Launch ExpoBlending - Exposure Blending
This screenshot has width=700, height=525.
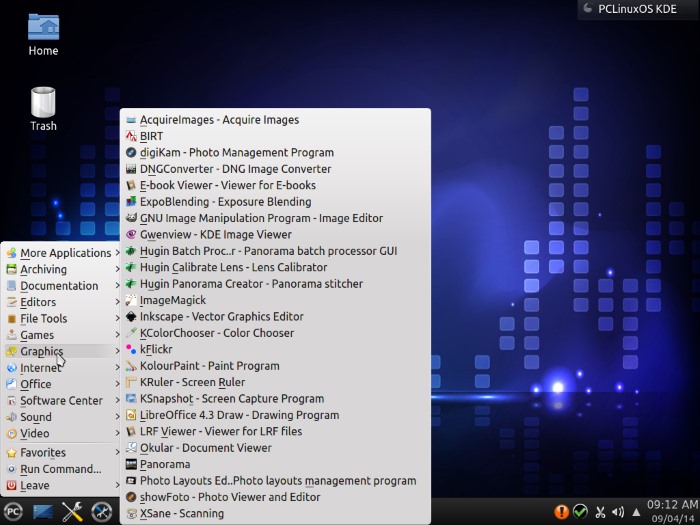(x=275, y=202)
